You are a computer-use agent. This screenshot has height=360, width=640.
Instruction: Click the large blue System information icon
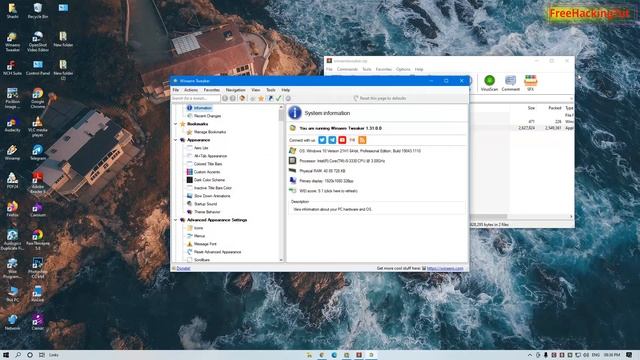coord(295,113)
